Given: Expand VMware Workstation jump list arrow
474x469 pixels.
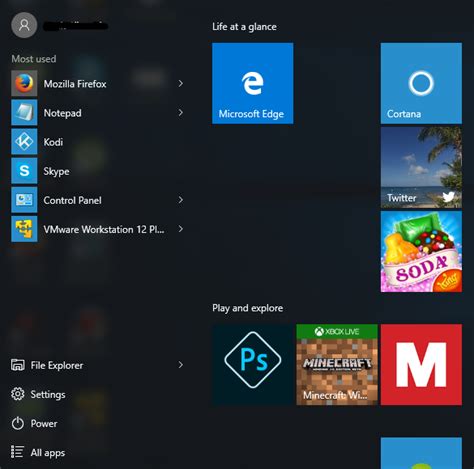Looking at the screenshot, I should (x=181, y=229).
